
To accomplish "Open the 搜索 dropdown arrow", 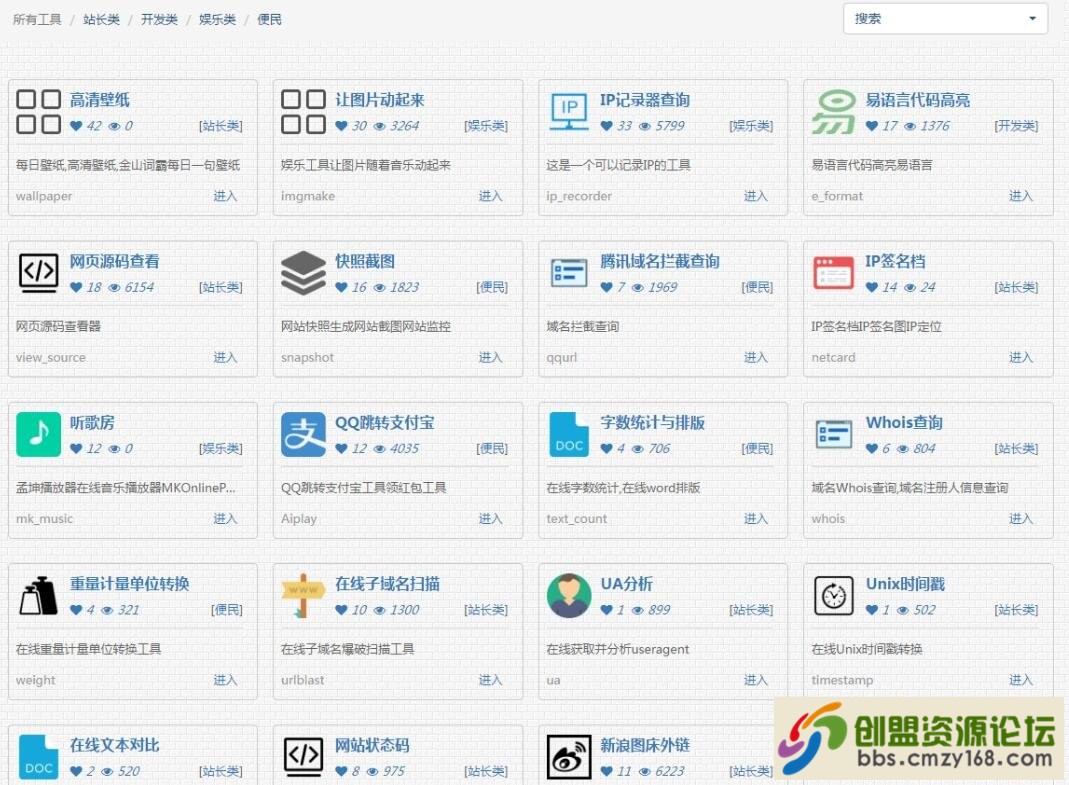I will click(x=1033, y=18).
